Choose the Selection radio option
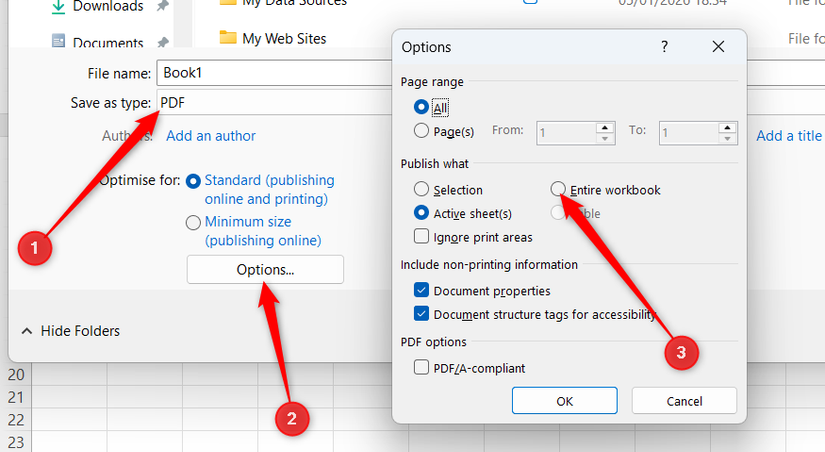Viewport: 825px width, 452px height. click(421, 189)
